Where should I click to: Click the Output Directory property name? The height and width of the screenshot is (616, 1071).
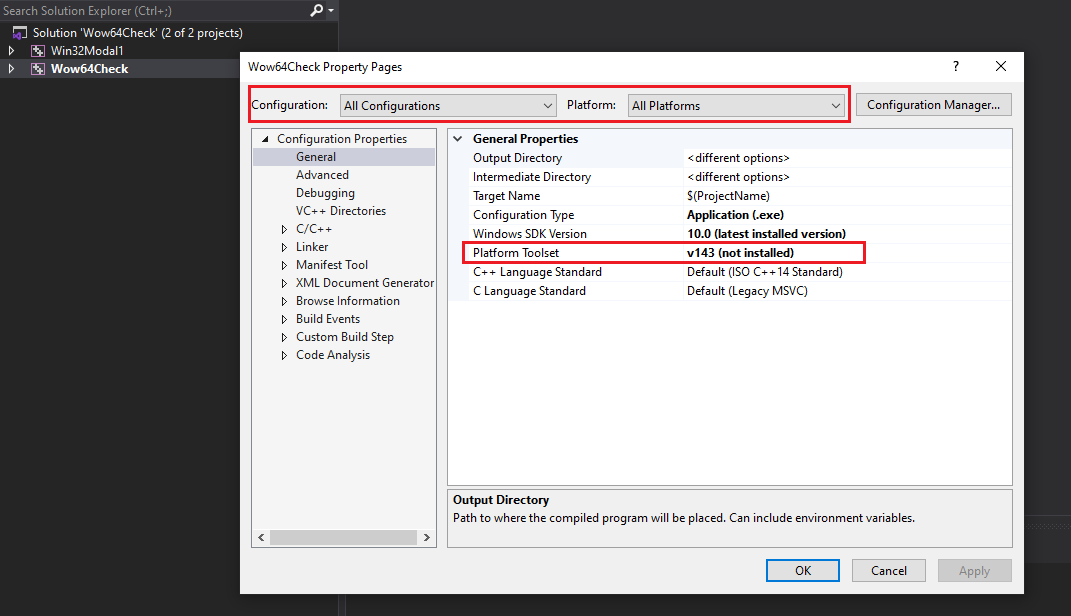point(517,158)
